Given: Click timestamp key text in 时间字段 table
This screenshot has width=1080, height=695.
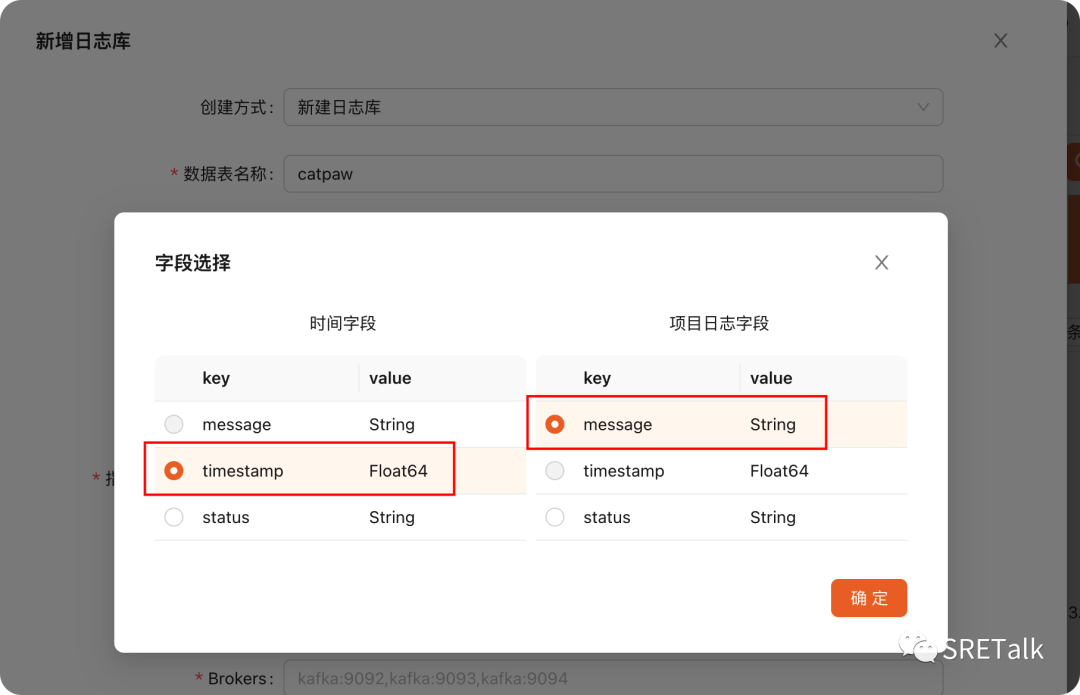Looking at the screenshot, I should coord(242,471).
